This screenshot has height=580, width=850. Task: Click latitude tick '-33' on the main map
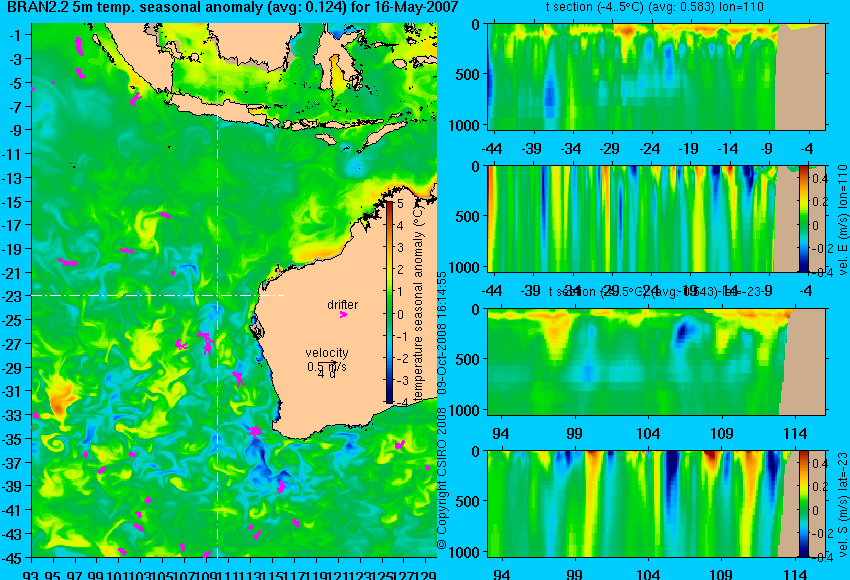[12, 415]
